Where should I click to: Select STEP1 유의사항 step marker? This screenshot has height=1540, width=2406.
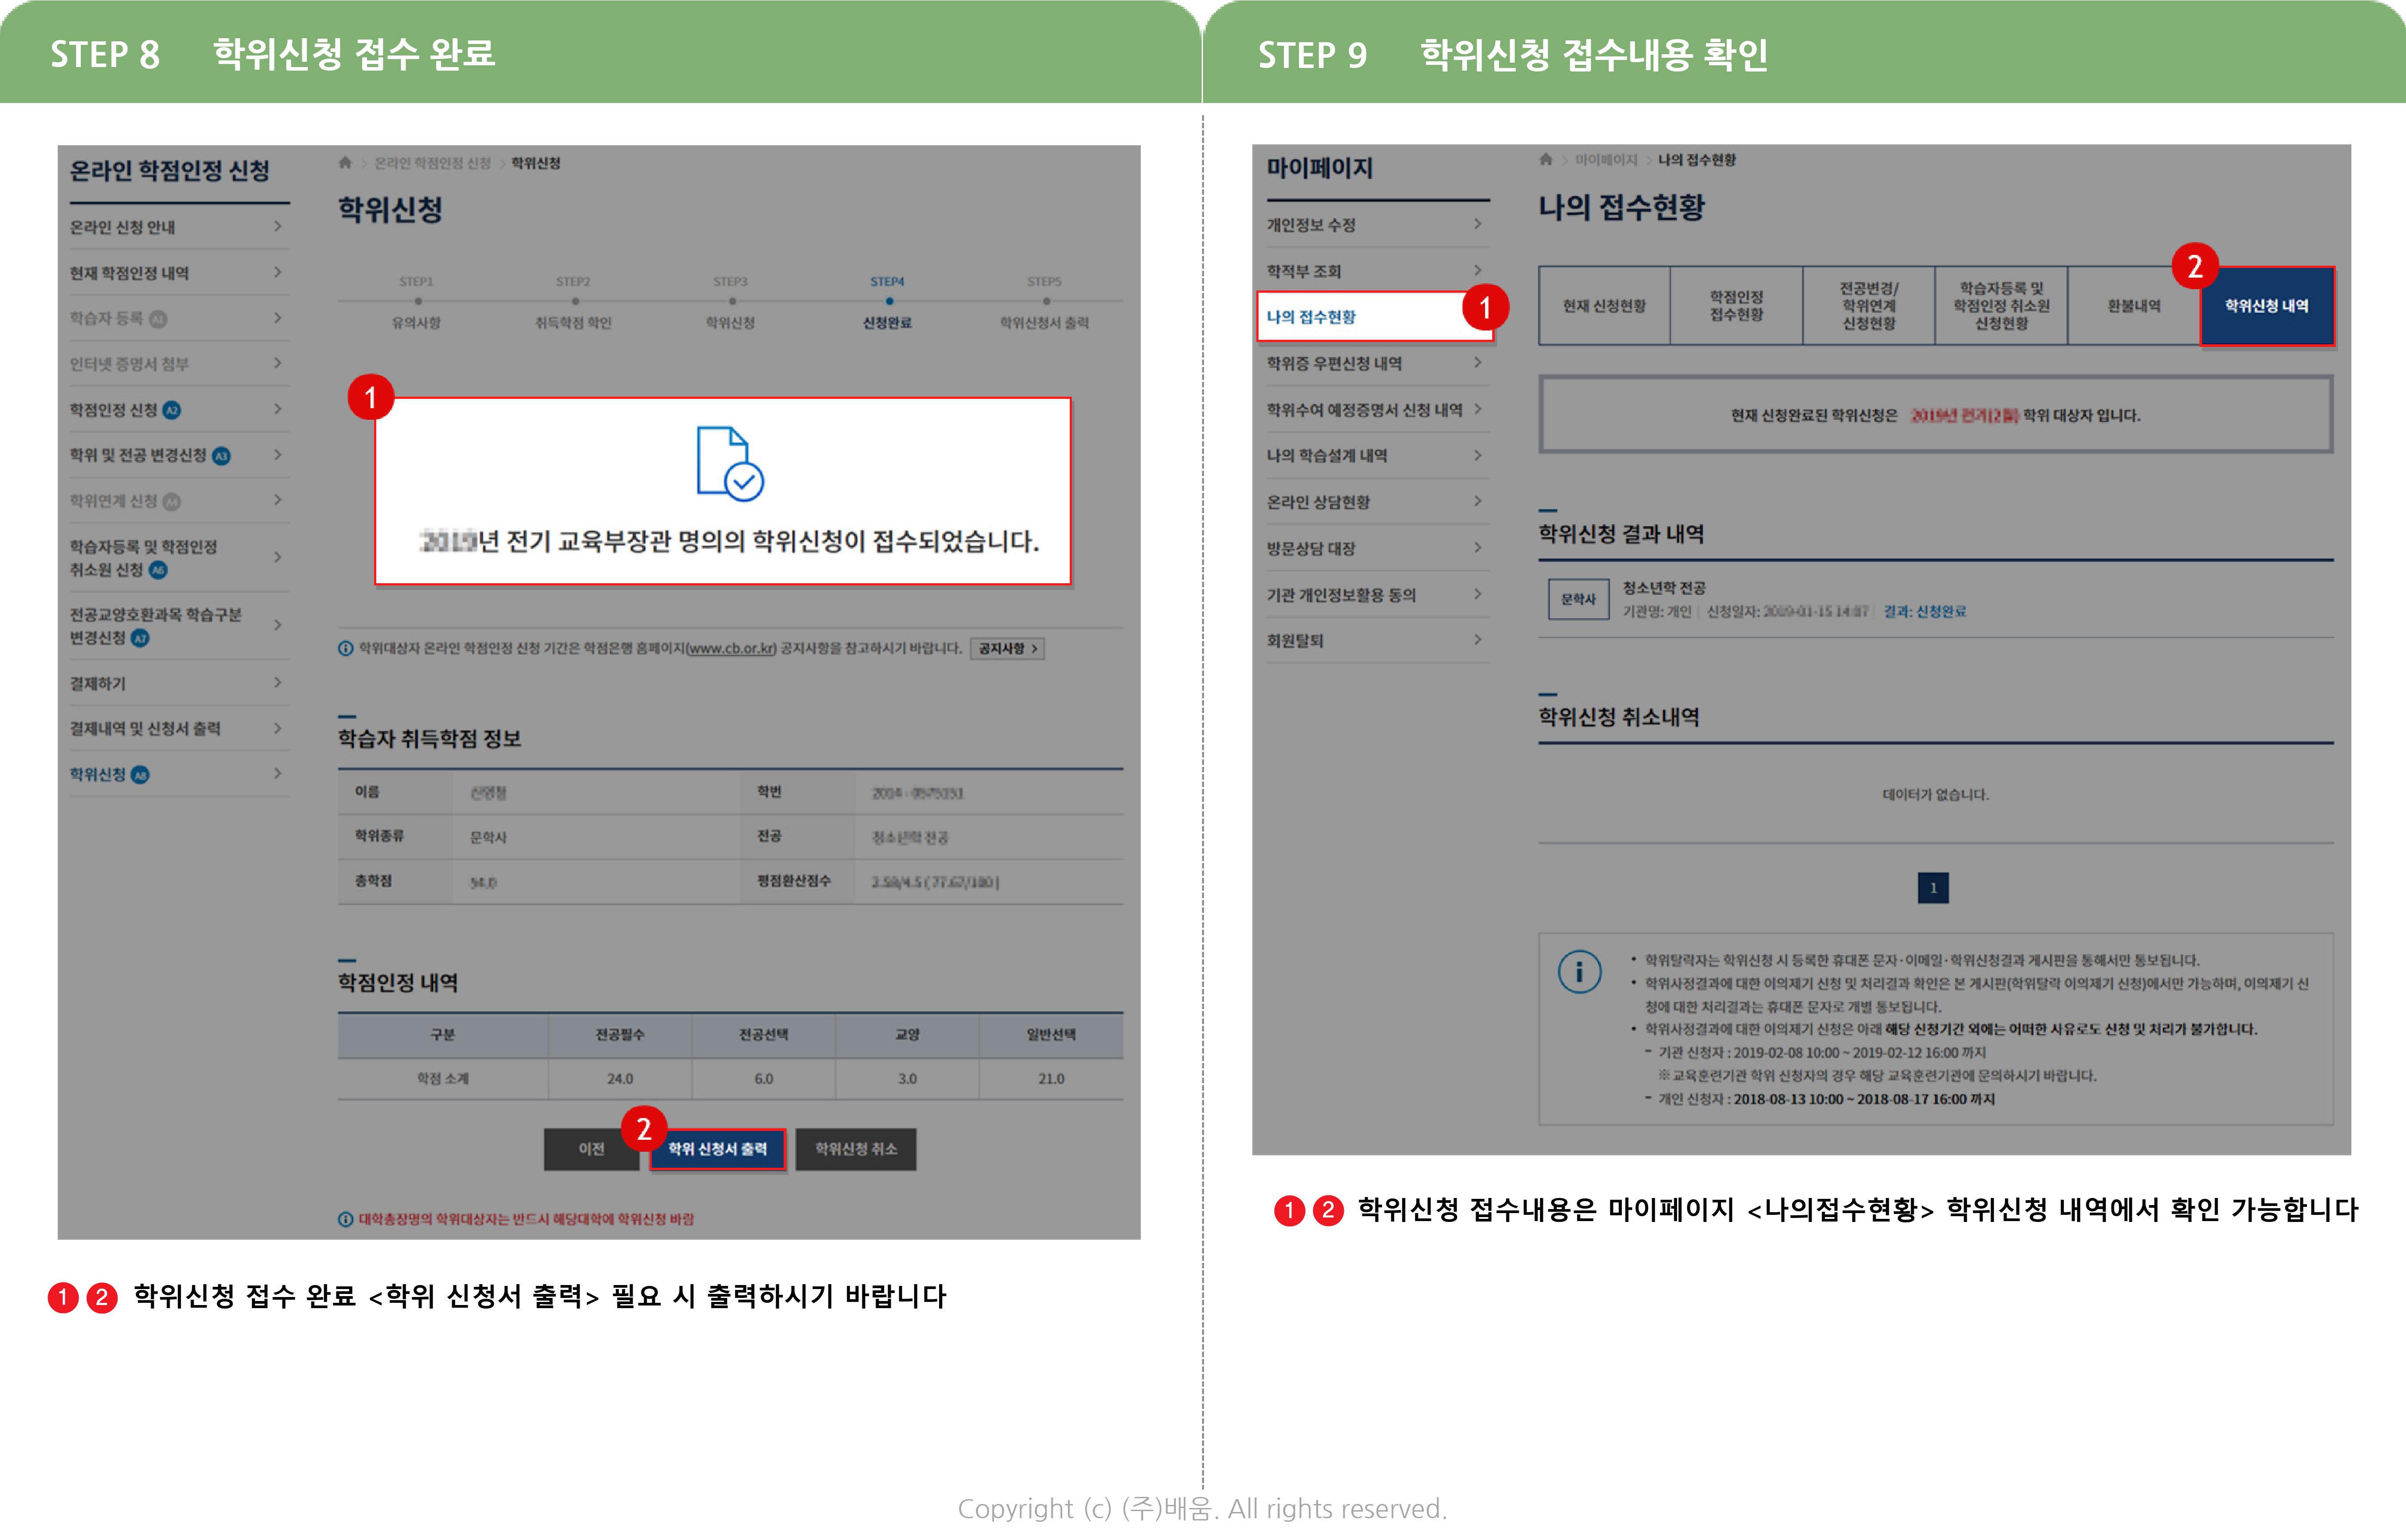(417, 302)
